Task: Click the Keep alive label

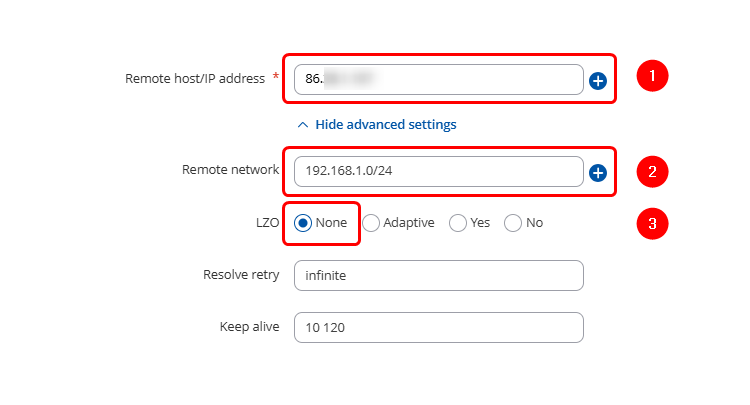Action: (249, 326)
